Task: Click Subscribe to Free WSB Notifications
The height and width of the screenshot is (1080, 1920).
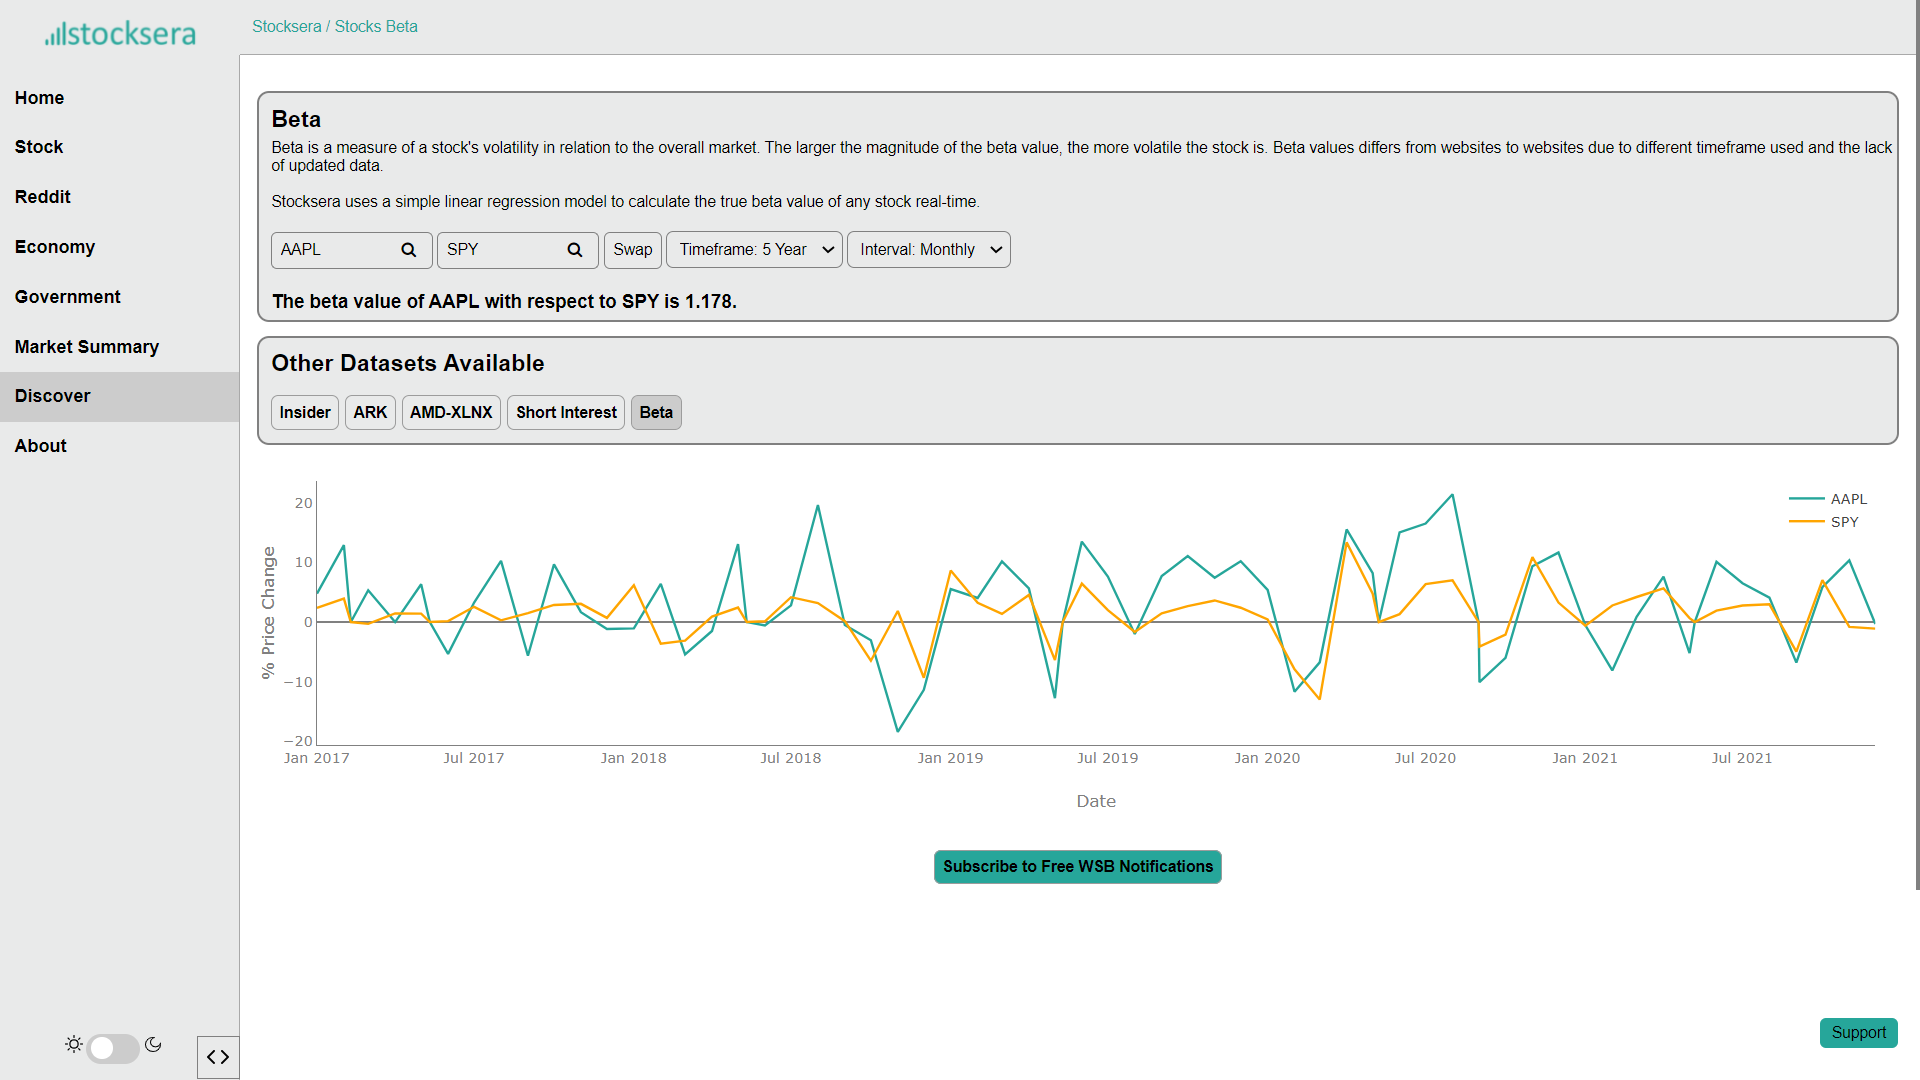Action: tap(1077, 867)
